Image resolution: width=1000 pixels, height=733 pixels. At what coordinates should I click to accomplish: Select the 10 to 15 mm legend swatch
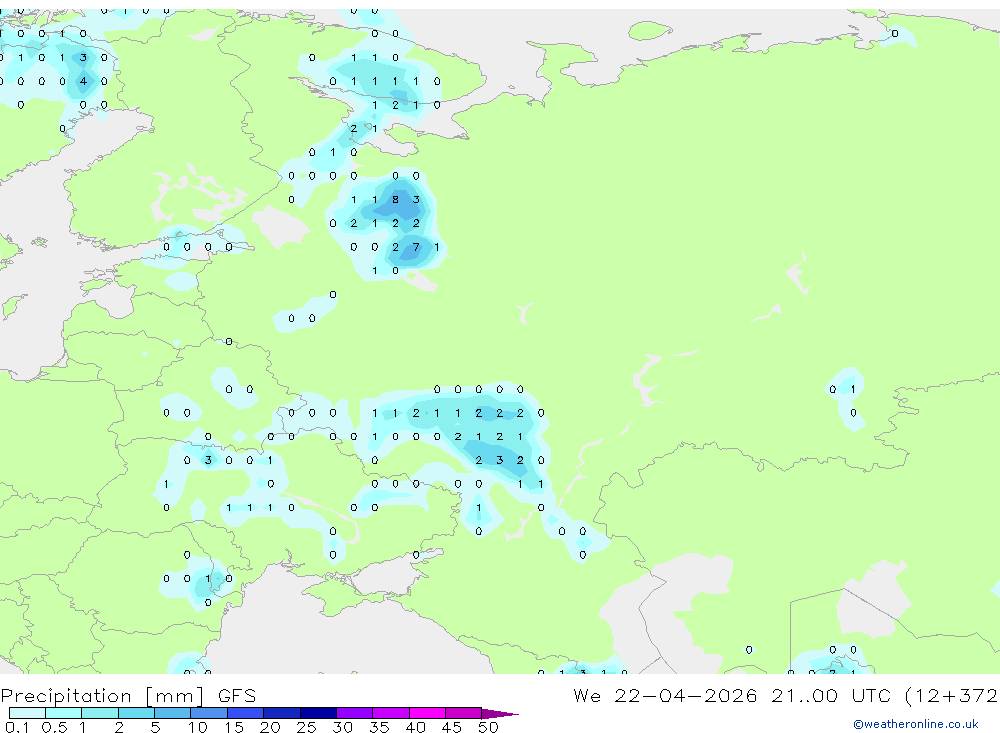click(x=209, y=713)
